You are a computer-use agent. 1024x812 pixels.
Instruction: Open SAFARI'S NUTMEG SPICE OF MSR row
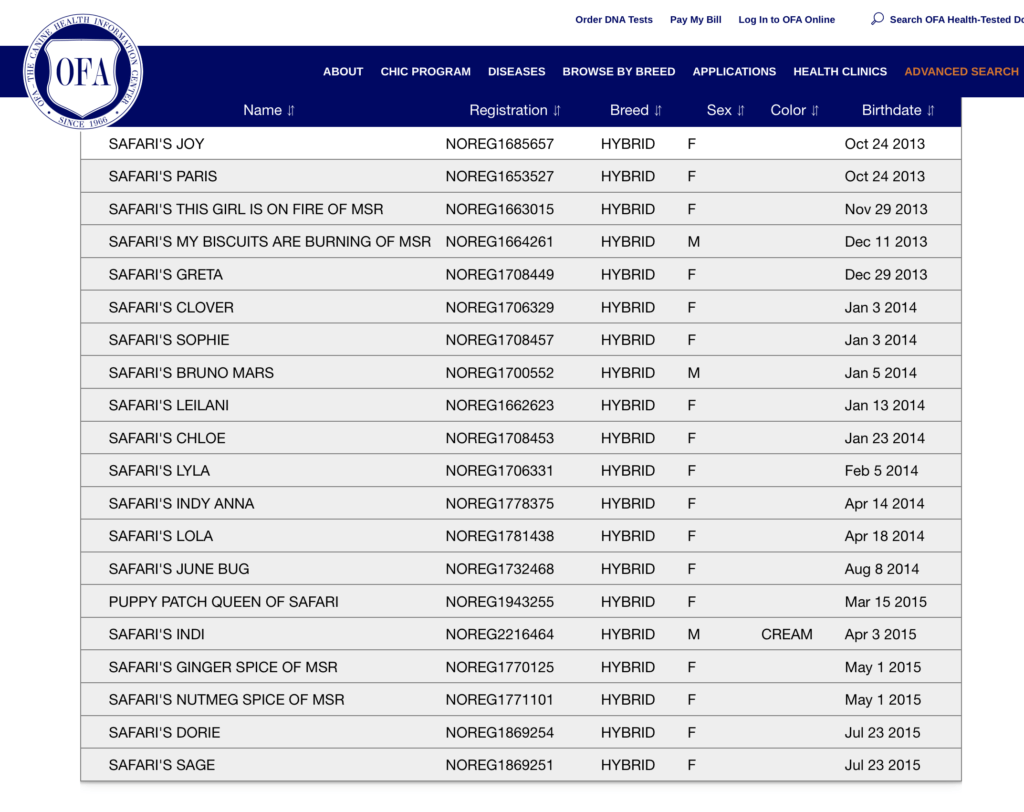520,700
